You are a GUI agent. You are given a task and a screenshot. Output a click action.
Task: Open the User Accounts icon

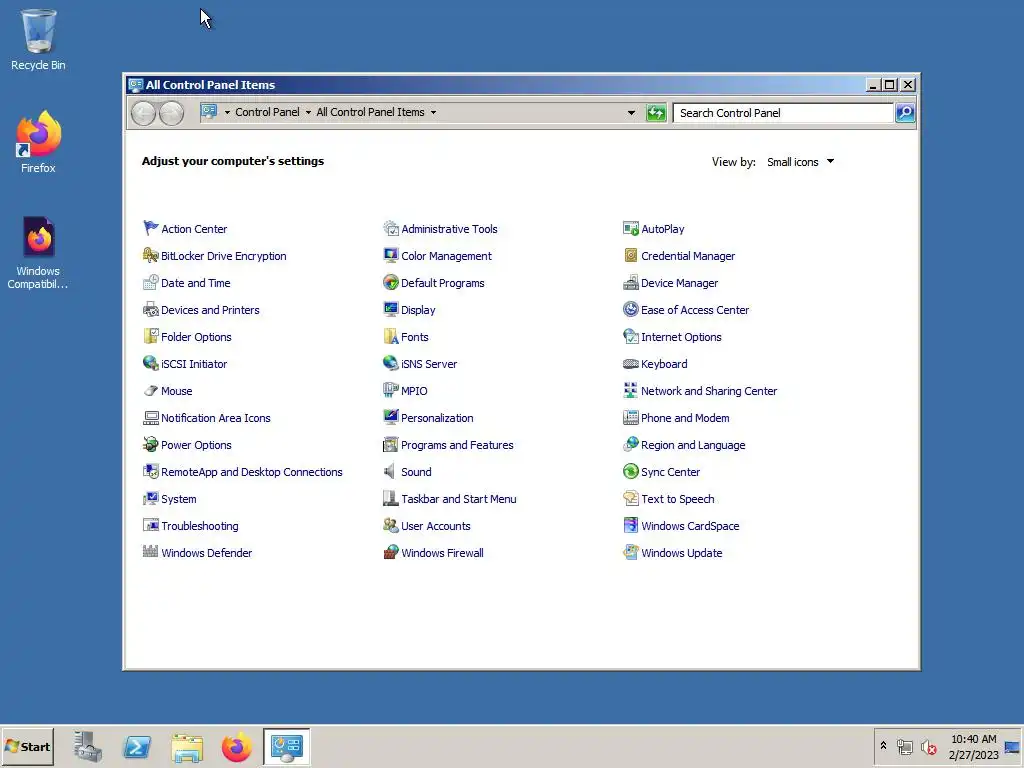coord(391,525)
